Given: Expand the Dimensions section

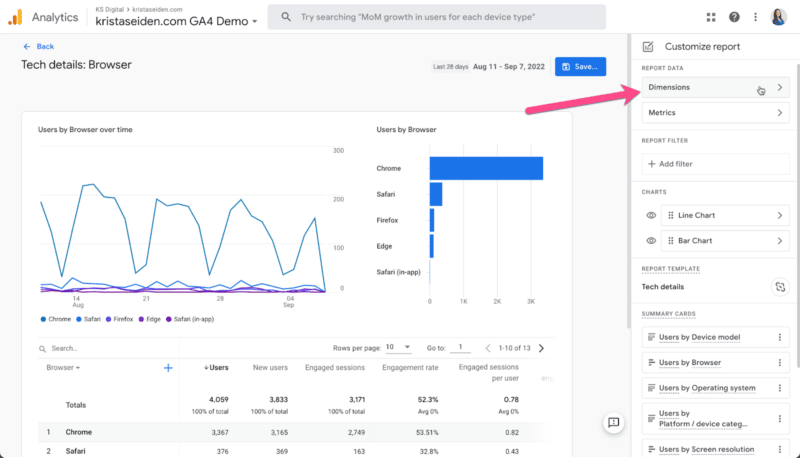Looking at the screenshot, I should coord(716,88).
